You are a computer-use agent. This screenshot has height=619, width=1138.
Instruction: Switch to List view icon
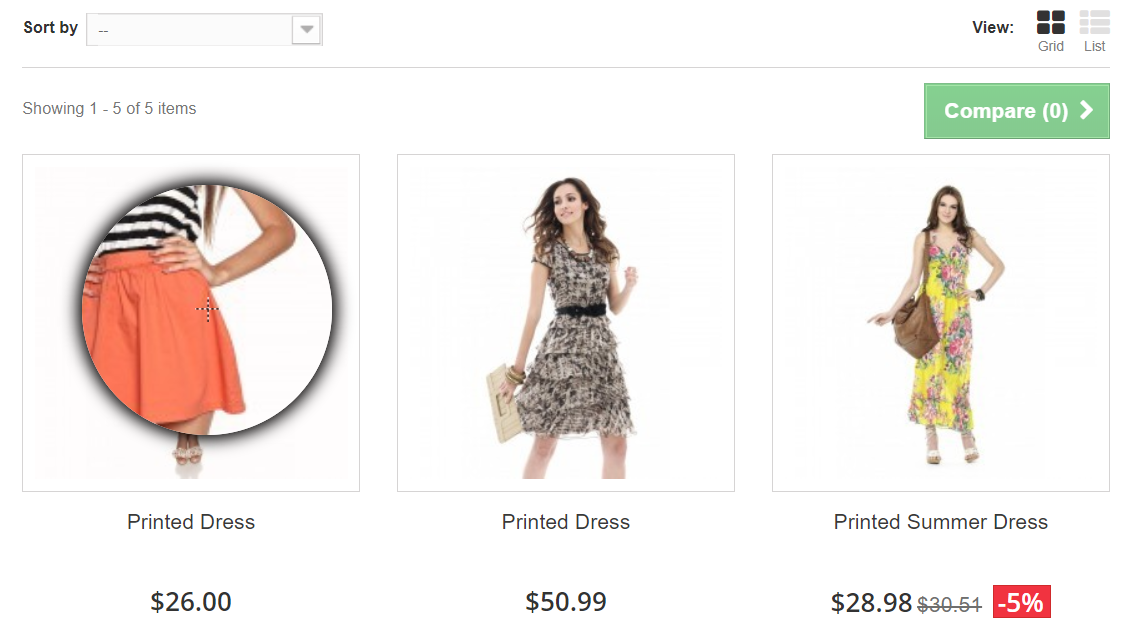click(1094, 22)
